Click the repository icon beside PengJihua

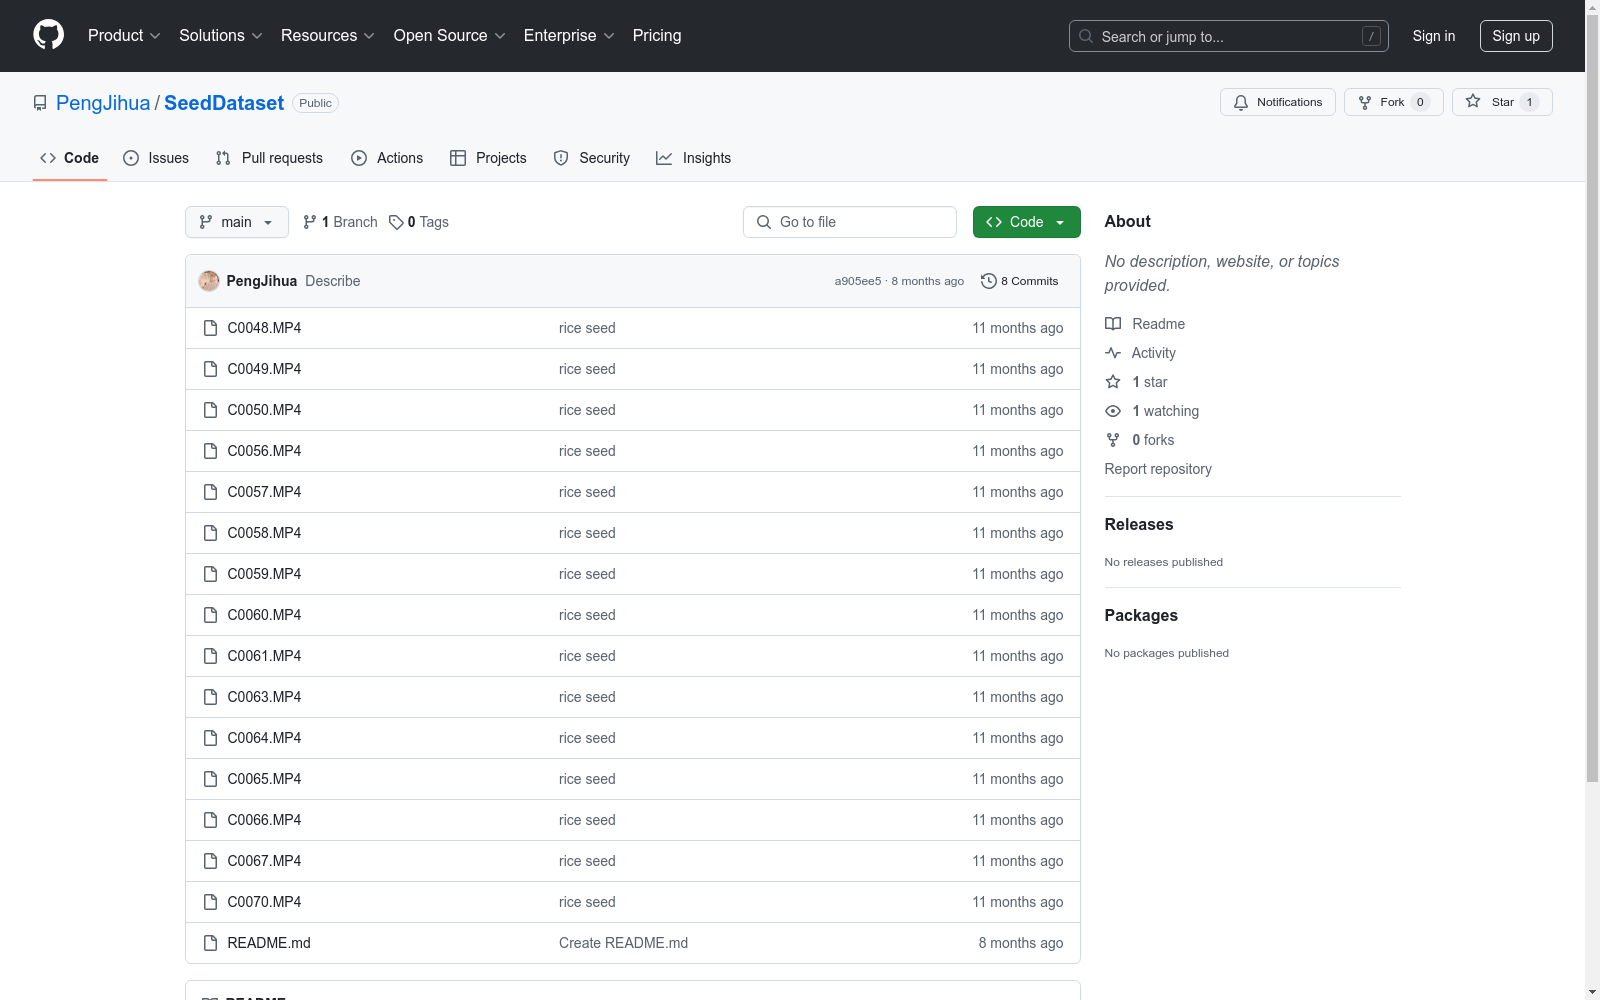click(40, 103)
